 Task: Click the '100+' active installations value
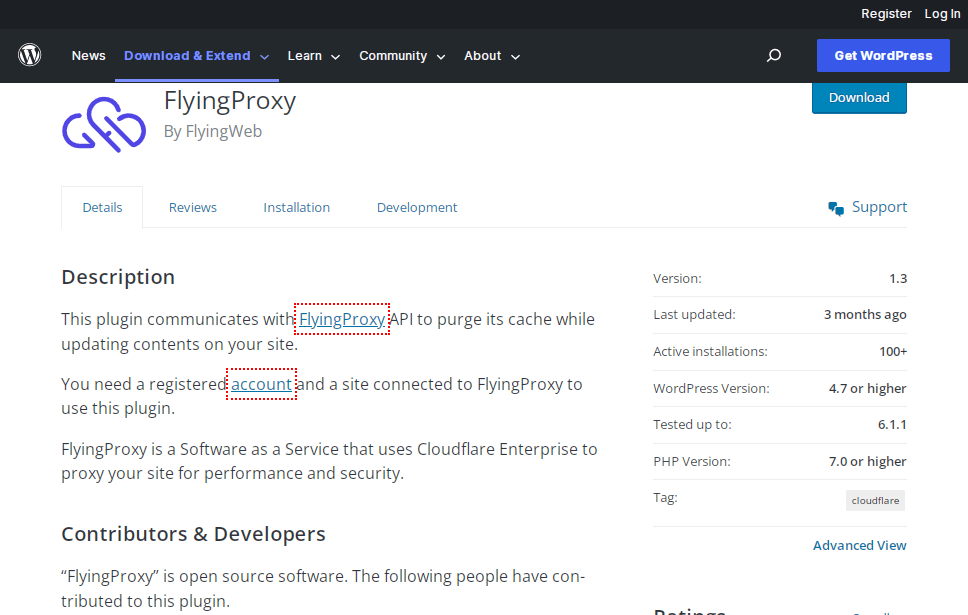point(893,351)
